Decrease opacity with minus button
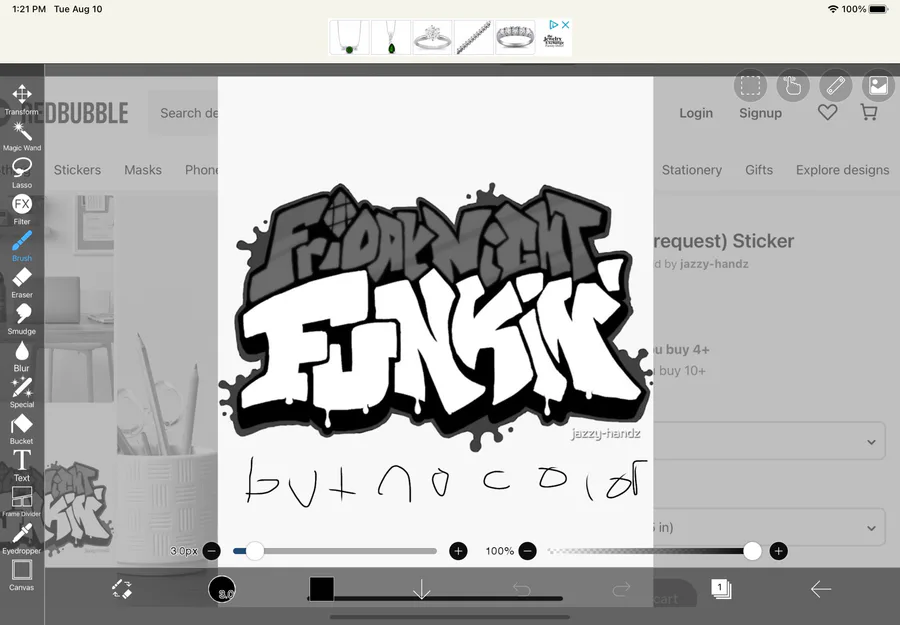900x625 pixels. [x=527, y=551]
